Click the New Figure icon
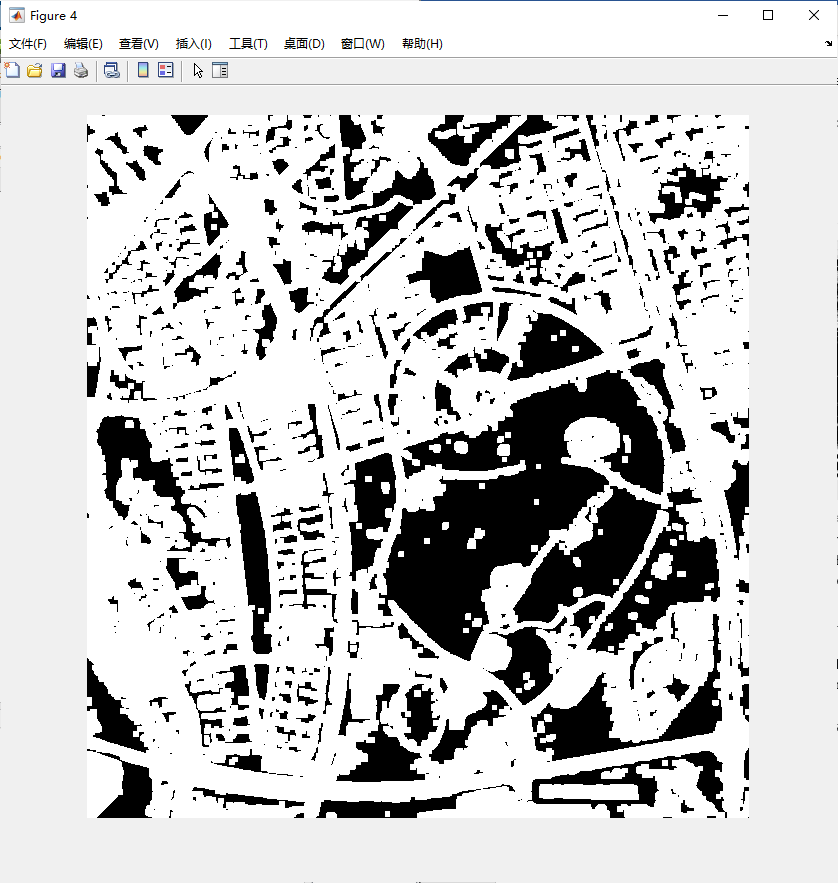838x883 pixels. coord(13,70)
